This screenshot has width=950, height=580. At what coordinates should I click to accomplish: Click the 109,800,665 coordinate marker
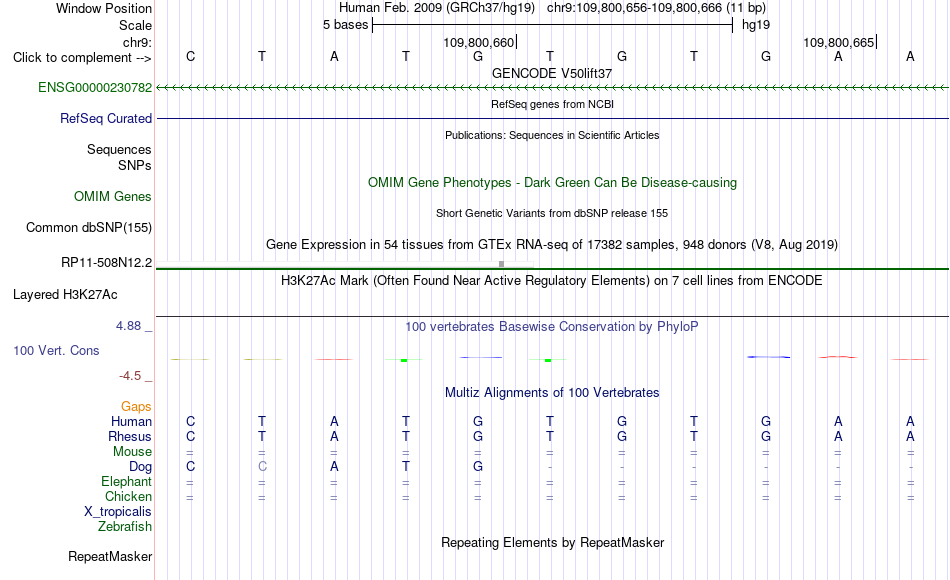(x=839, y=42)
